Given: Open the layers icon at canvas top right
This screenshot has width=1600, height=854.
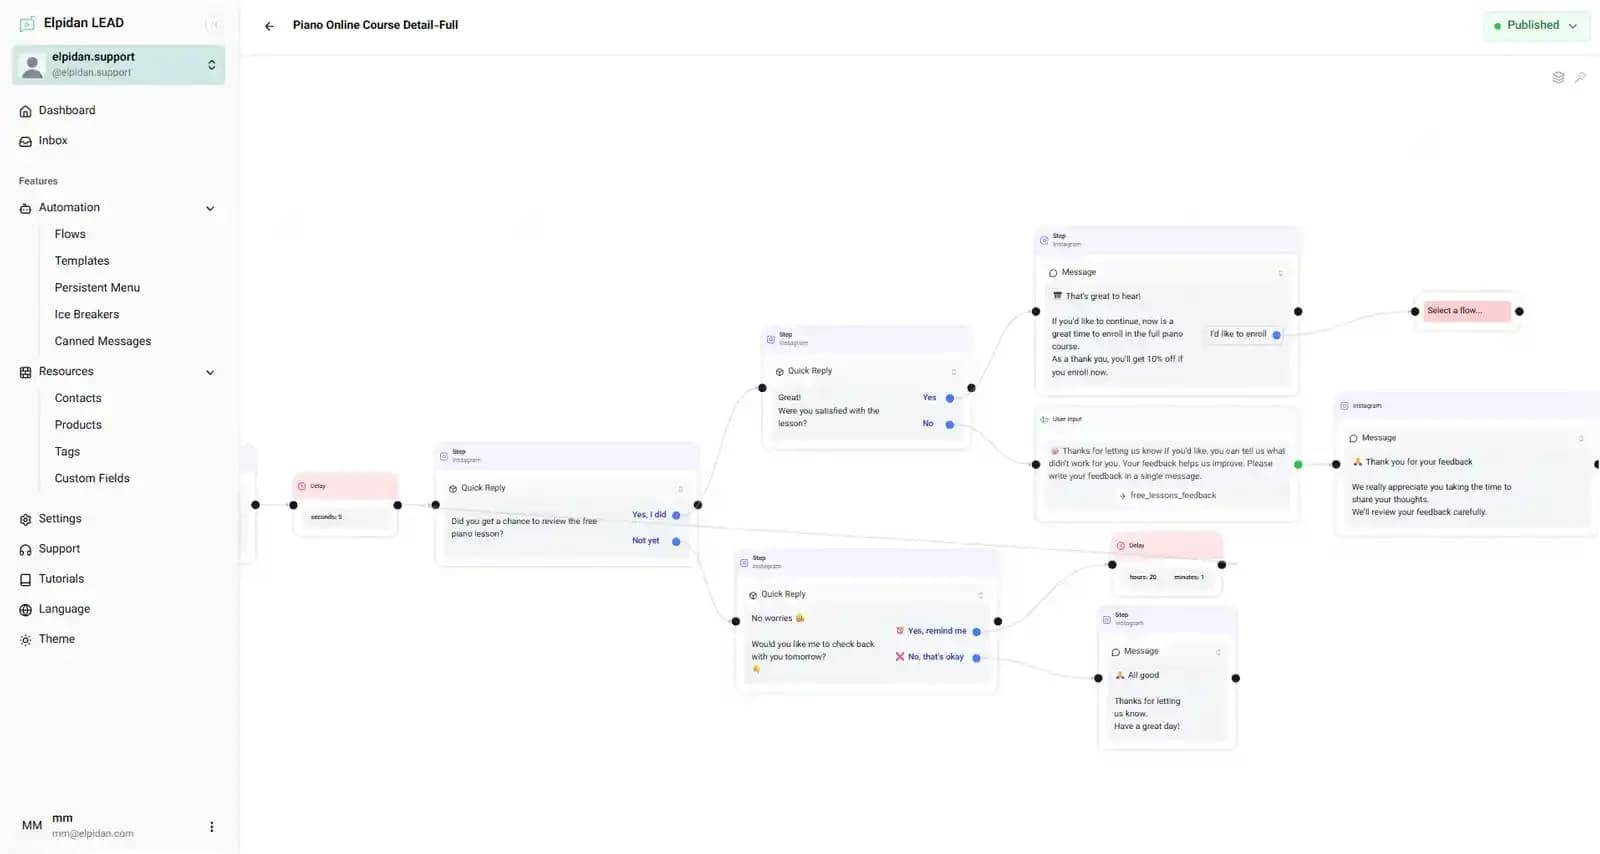Looking at the screenshot, I should tap(1558, 77).
